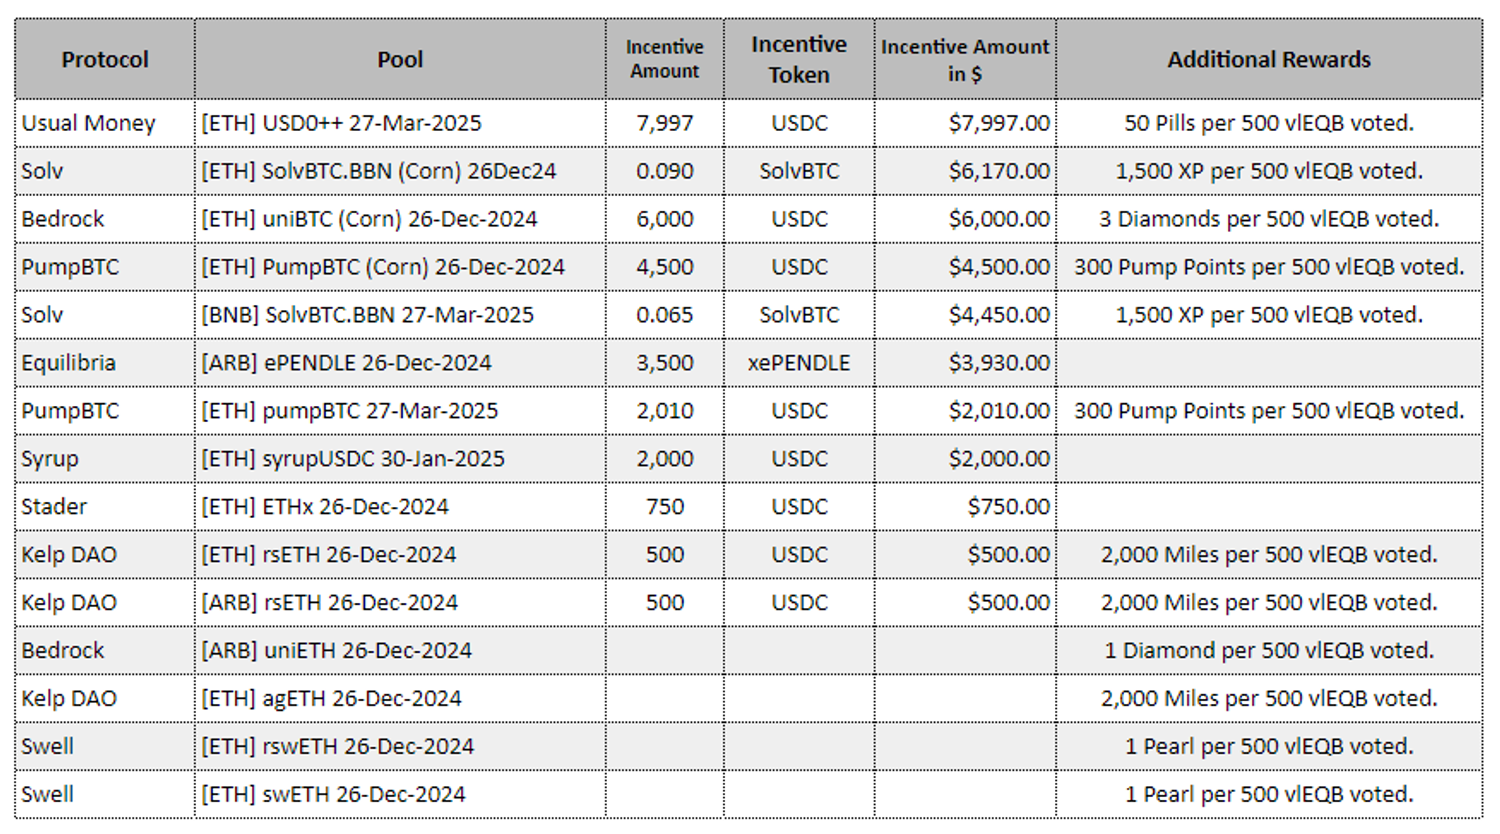
Task: Select the $3,930.00 amount cell
Action: pyautogui.click(x=999, y=363)
